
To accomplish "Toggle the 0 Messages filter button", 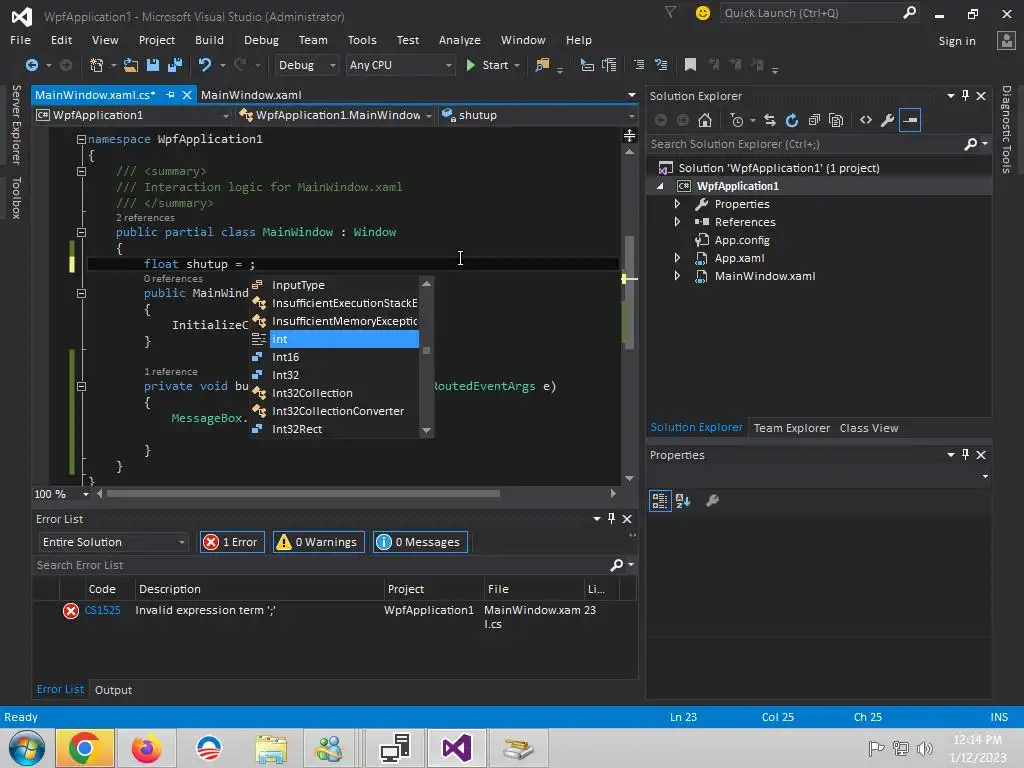I will pyautogui.click(x=420, y=542).
